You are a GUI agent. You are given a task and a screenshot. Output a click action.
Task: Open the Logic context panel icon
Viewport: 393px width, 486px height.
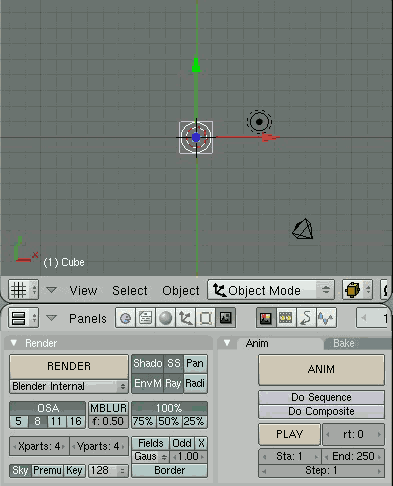click(125, 318)
